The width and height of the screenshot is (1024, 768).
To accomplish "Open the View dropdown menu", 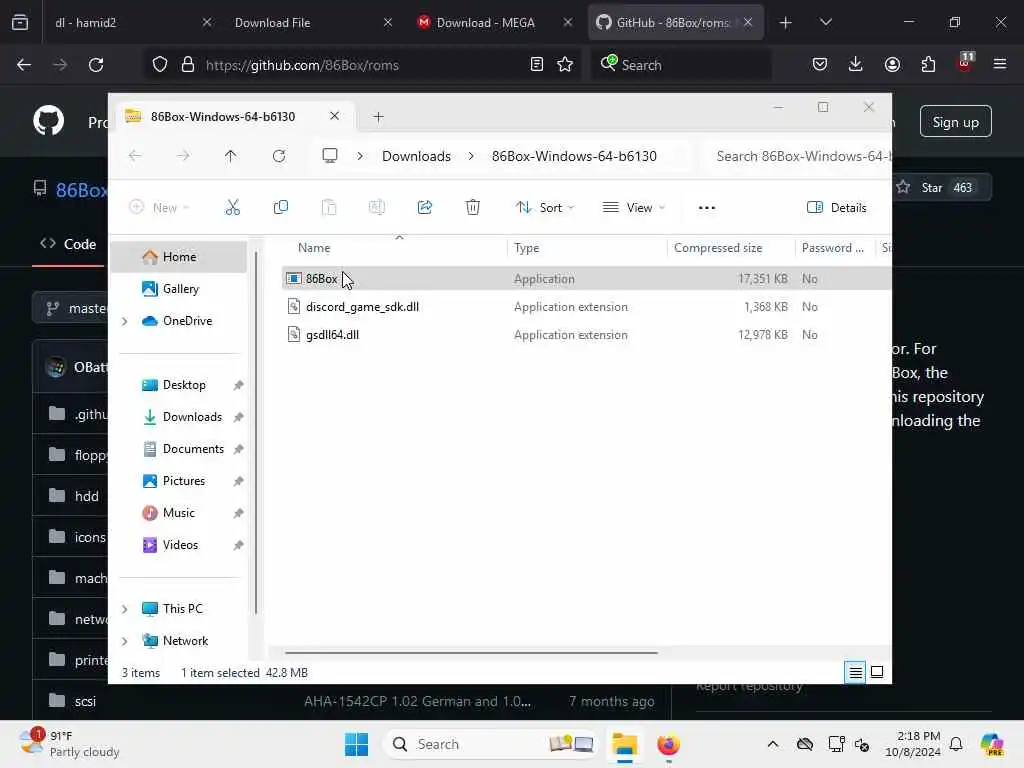I will pyautogui.click(x=633, y=208).
